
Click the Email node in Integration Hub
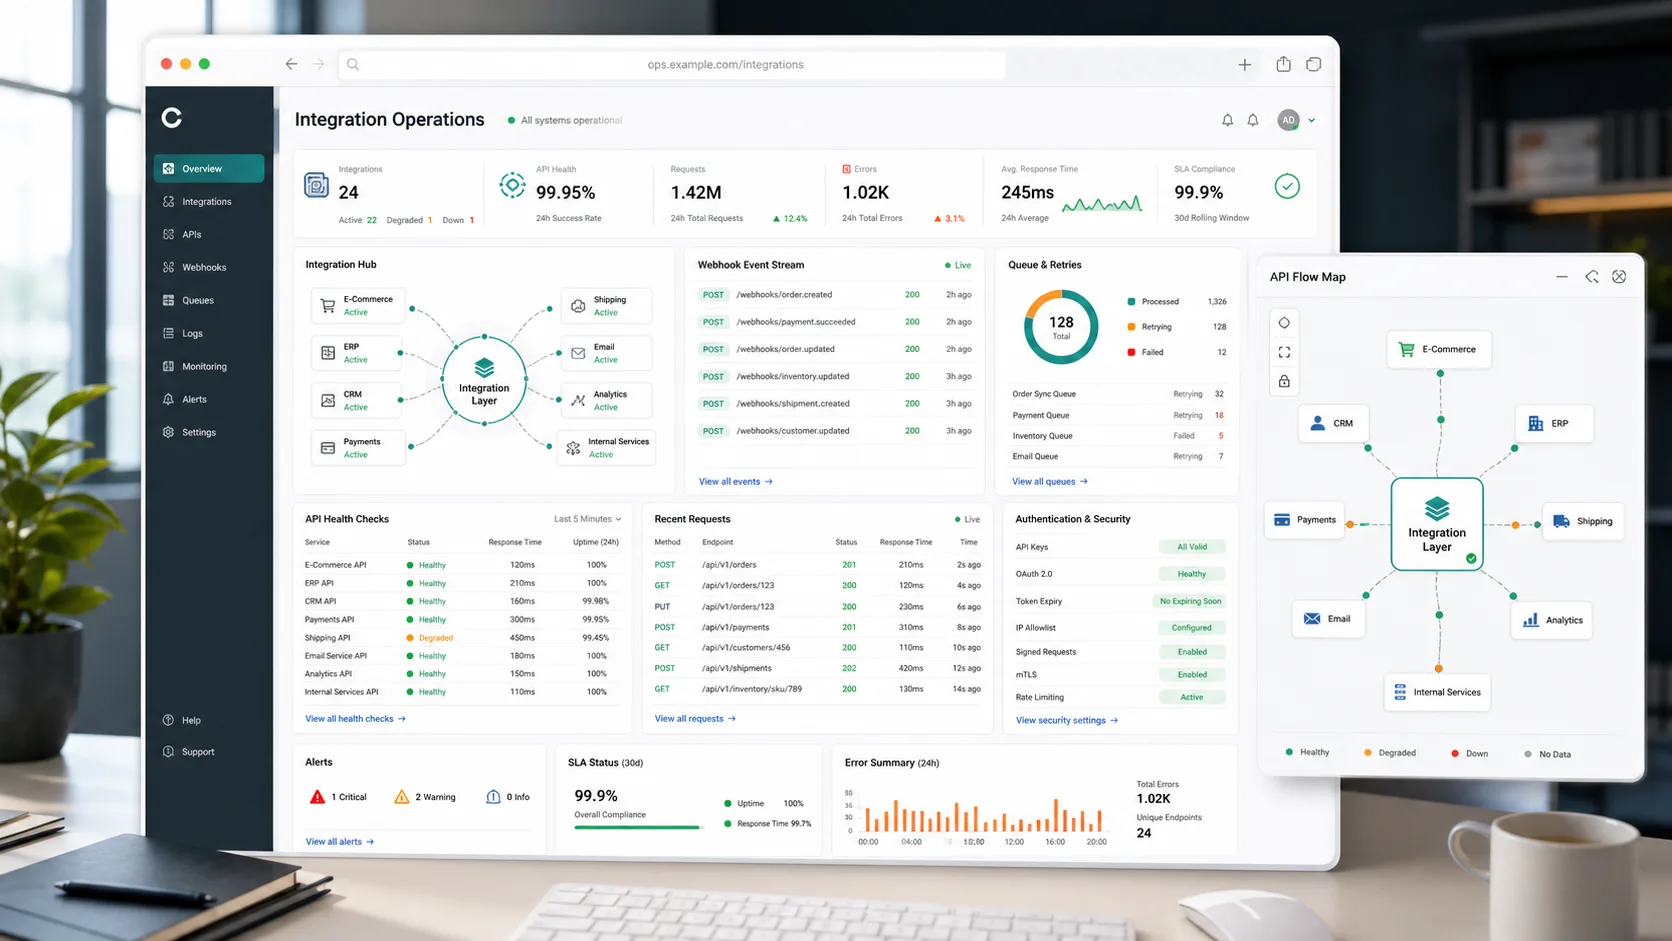[606, 353]
